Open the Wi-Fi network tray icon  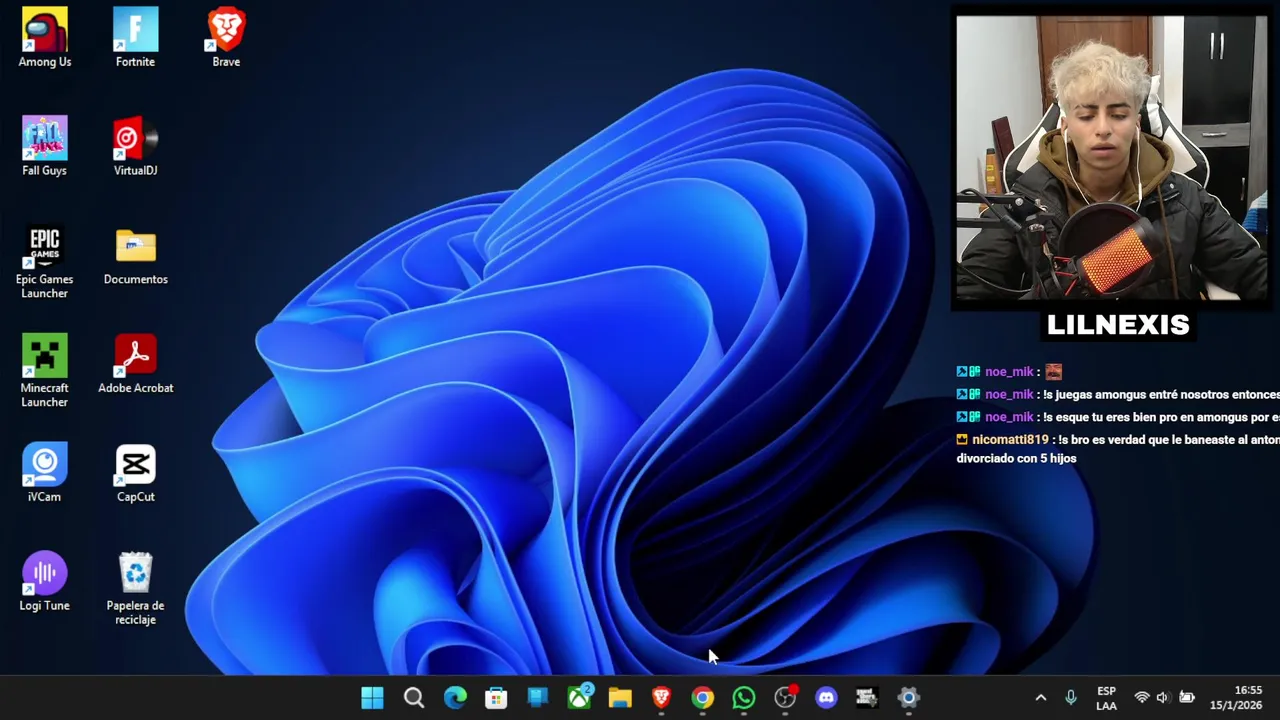pos(1142,698)
